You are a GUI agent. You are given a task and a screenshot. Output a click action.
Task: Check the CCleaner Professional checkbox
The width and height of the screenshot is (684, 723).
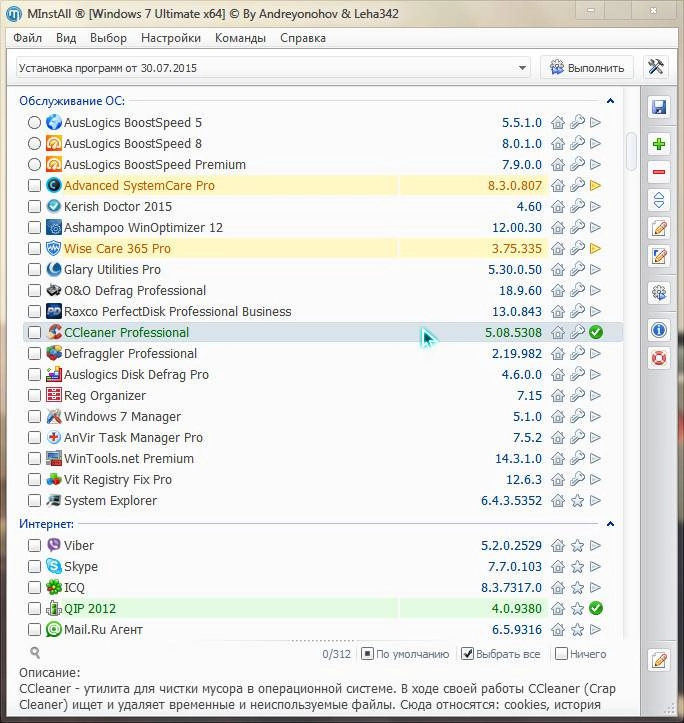34,332
